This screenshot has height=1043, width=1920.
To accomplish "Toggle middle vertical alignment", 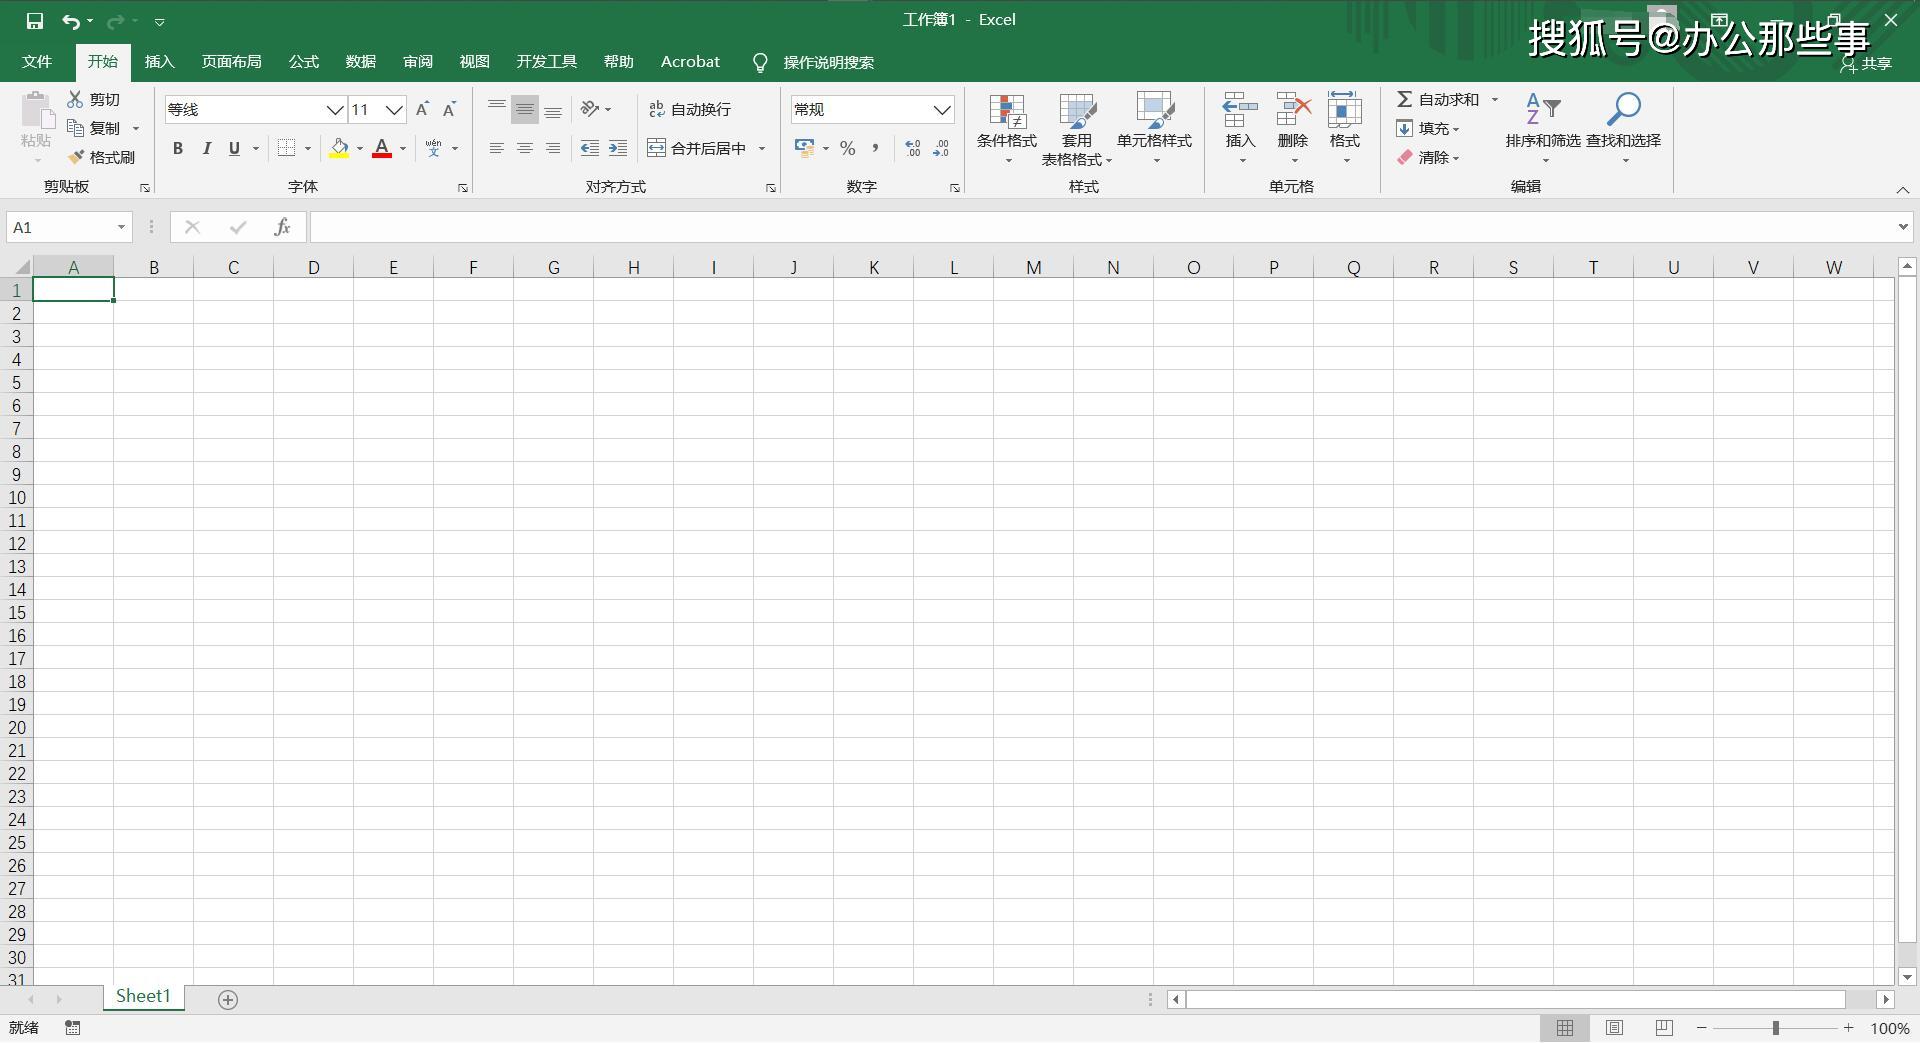I will point(525,109).
